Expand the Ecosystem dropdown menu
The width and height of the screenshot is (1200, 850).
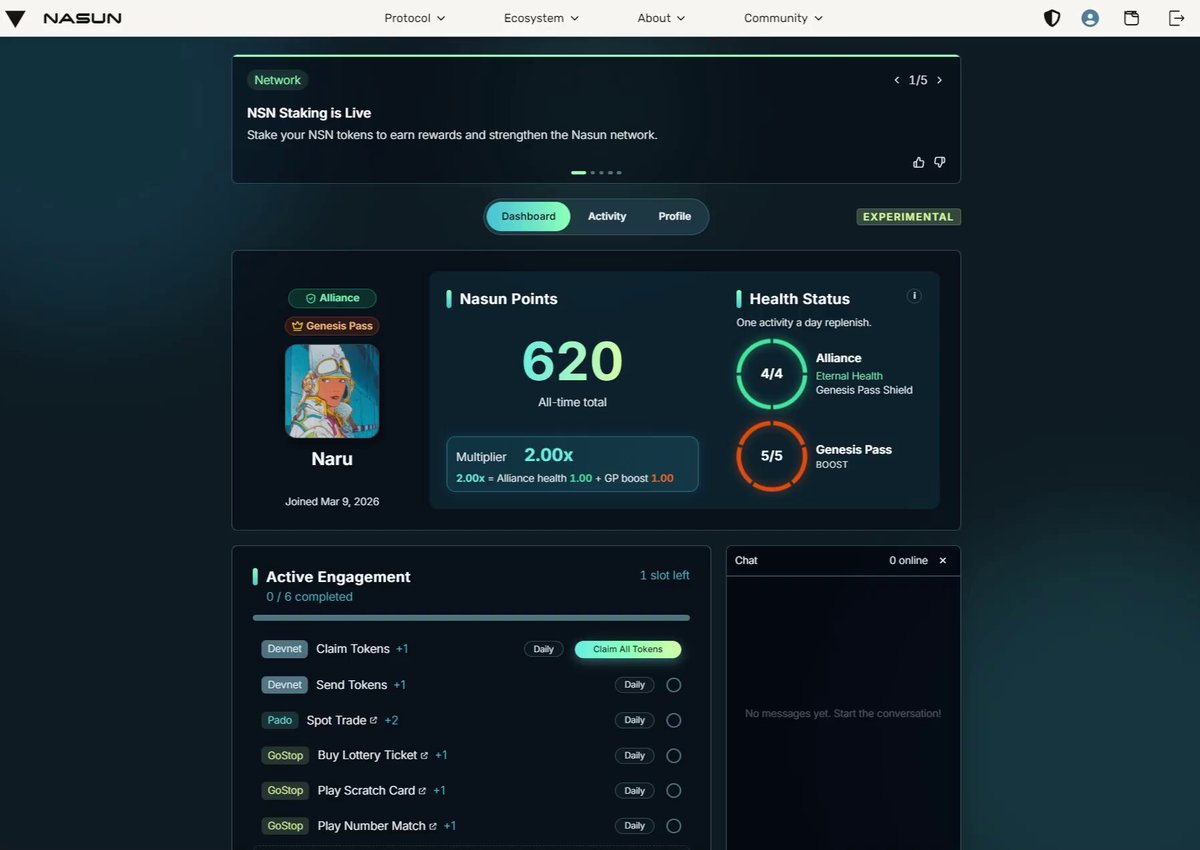click(x=541, y=18)
